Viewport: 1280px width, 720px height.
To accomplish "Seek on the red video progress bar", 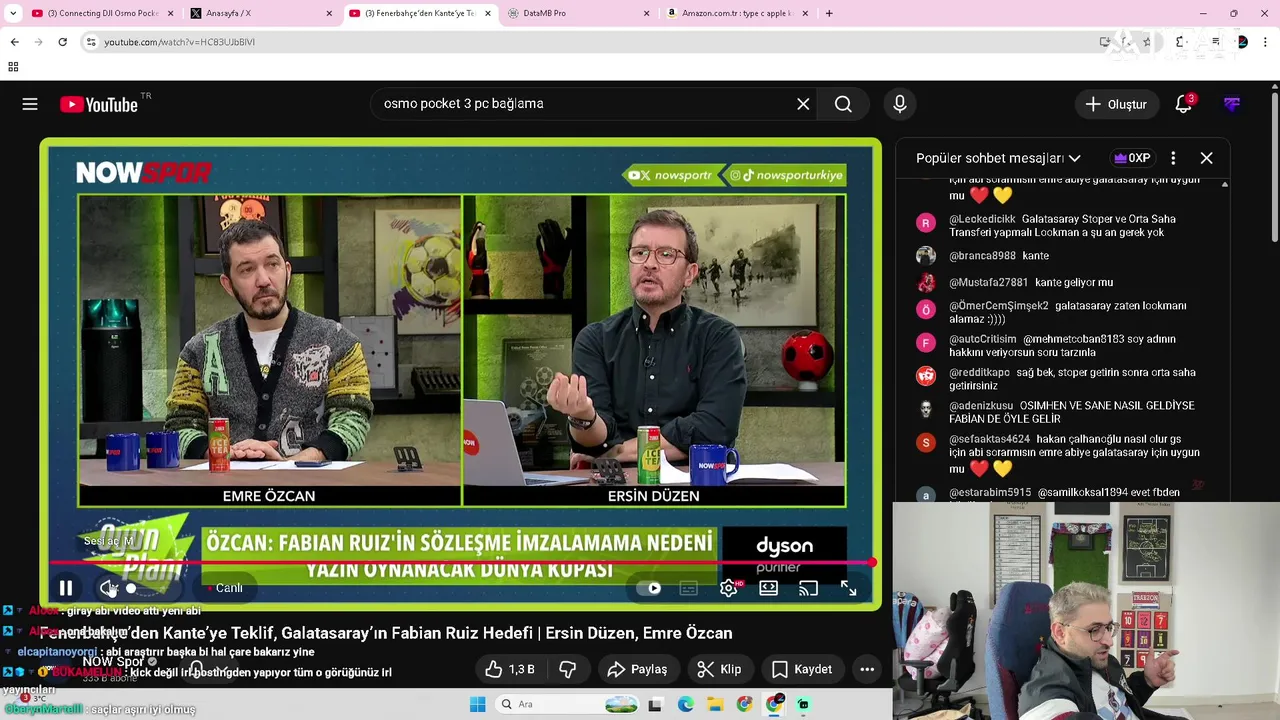I will tap(461, 563).
